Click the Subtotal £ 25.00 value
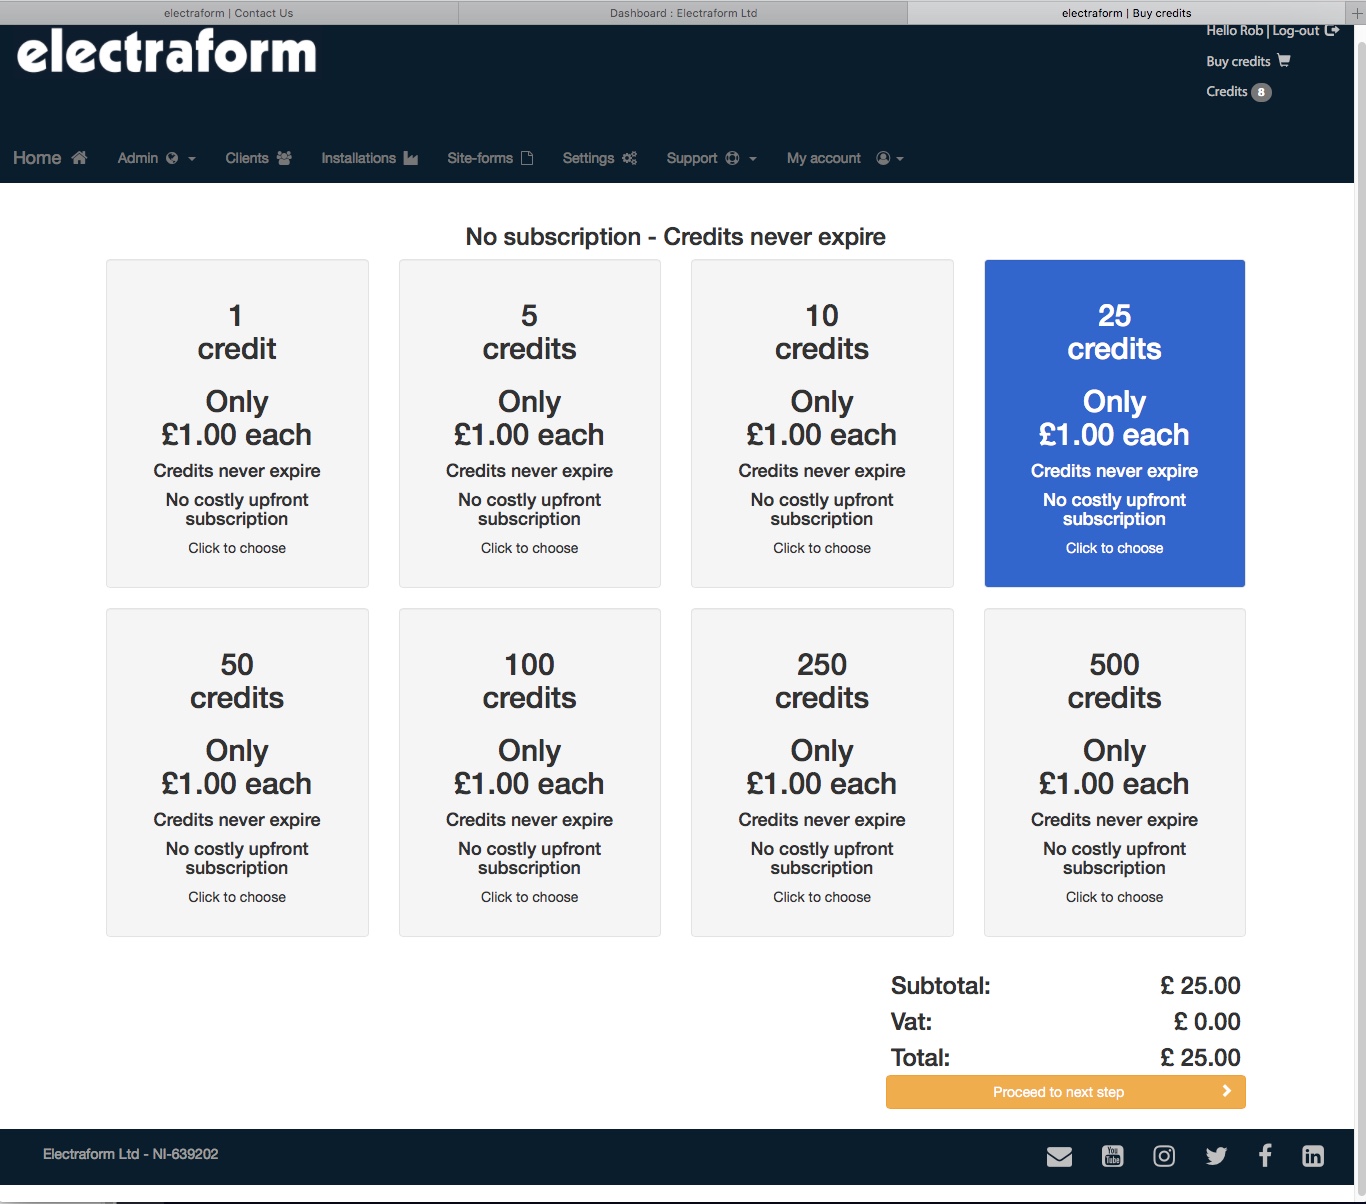This screenshot has height=1204, width=1366. [x=1200, y=986]
